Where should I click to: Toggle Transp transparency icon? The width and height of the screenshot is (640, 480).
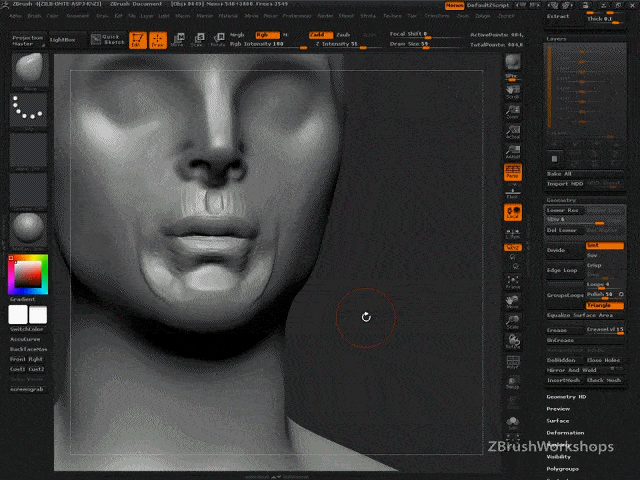pyautogui.click(x=513, y=382)
